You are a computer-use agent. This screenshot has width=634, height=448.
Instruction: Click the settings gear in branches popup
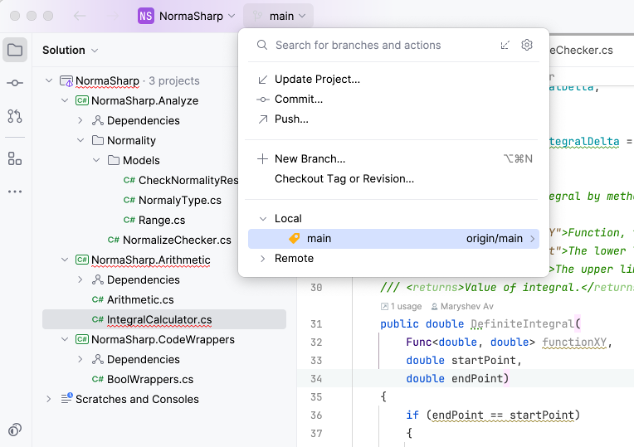pyautogui.click(x=527, y=45)
